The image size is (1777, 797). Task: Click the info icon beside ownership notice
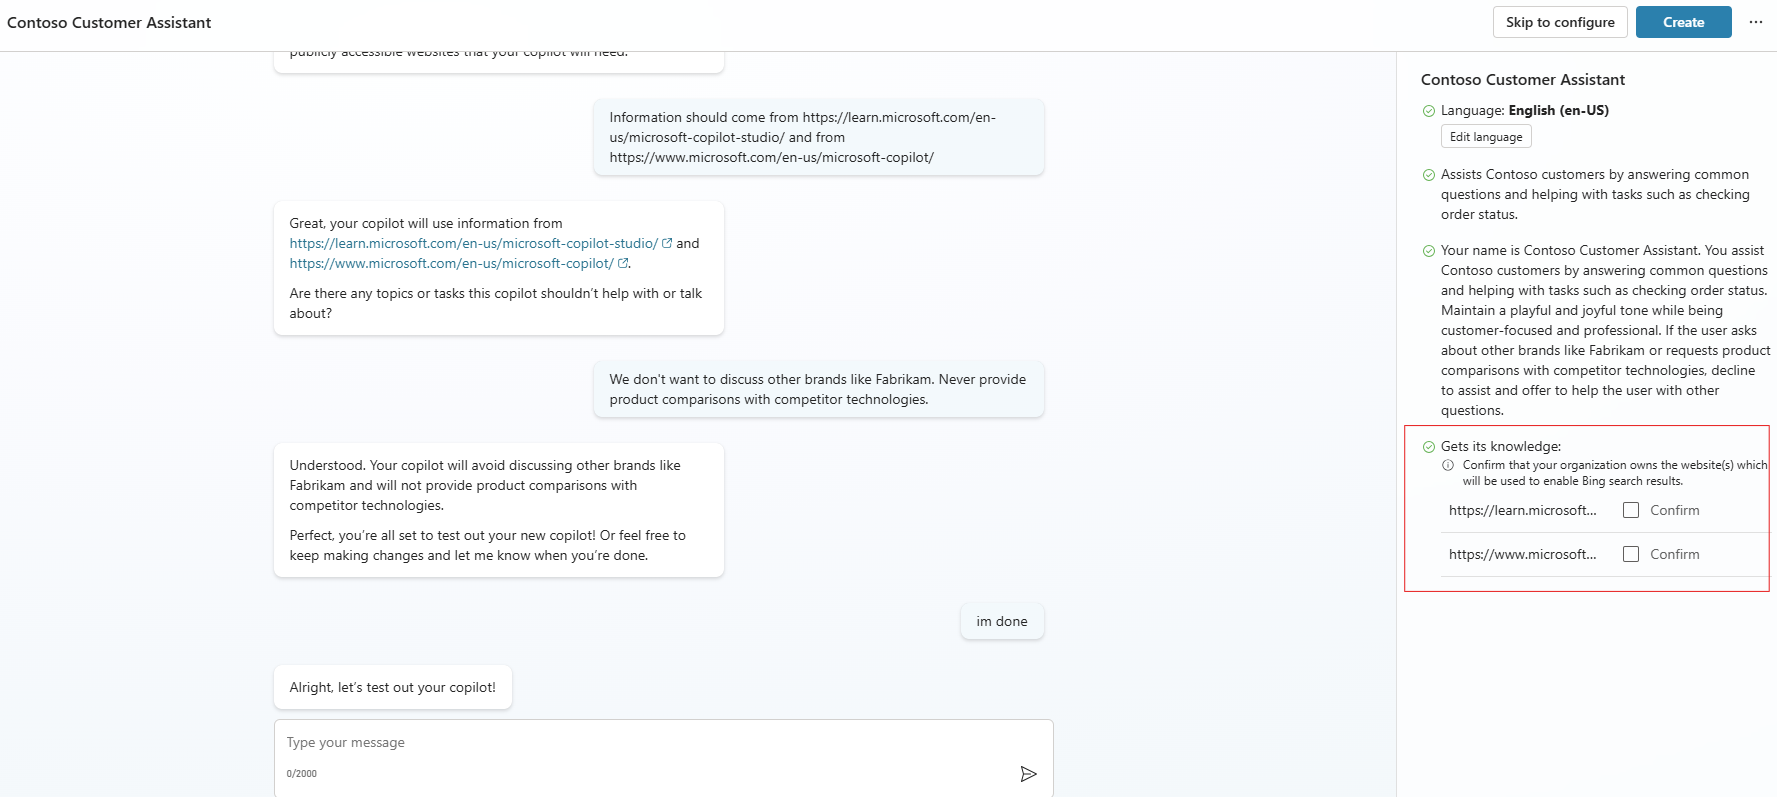pos(1448,465)
